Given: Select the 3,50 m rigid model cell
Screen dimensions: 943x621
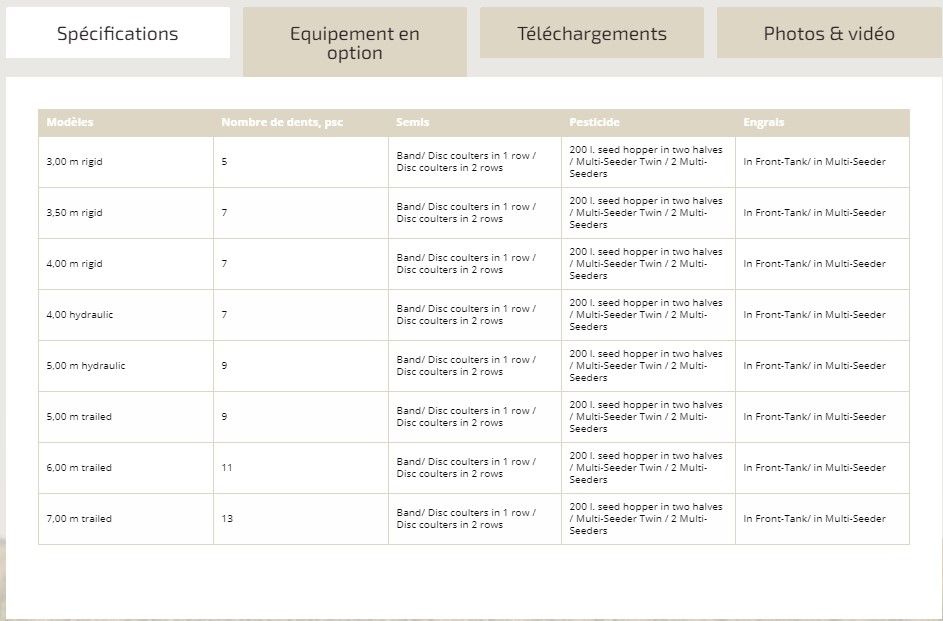Looking at the screenshot, I should (x=75, y=213).
